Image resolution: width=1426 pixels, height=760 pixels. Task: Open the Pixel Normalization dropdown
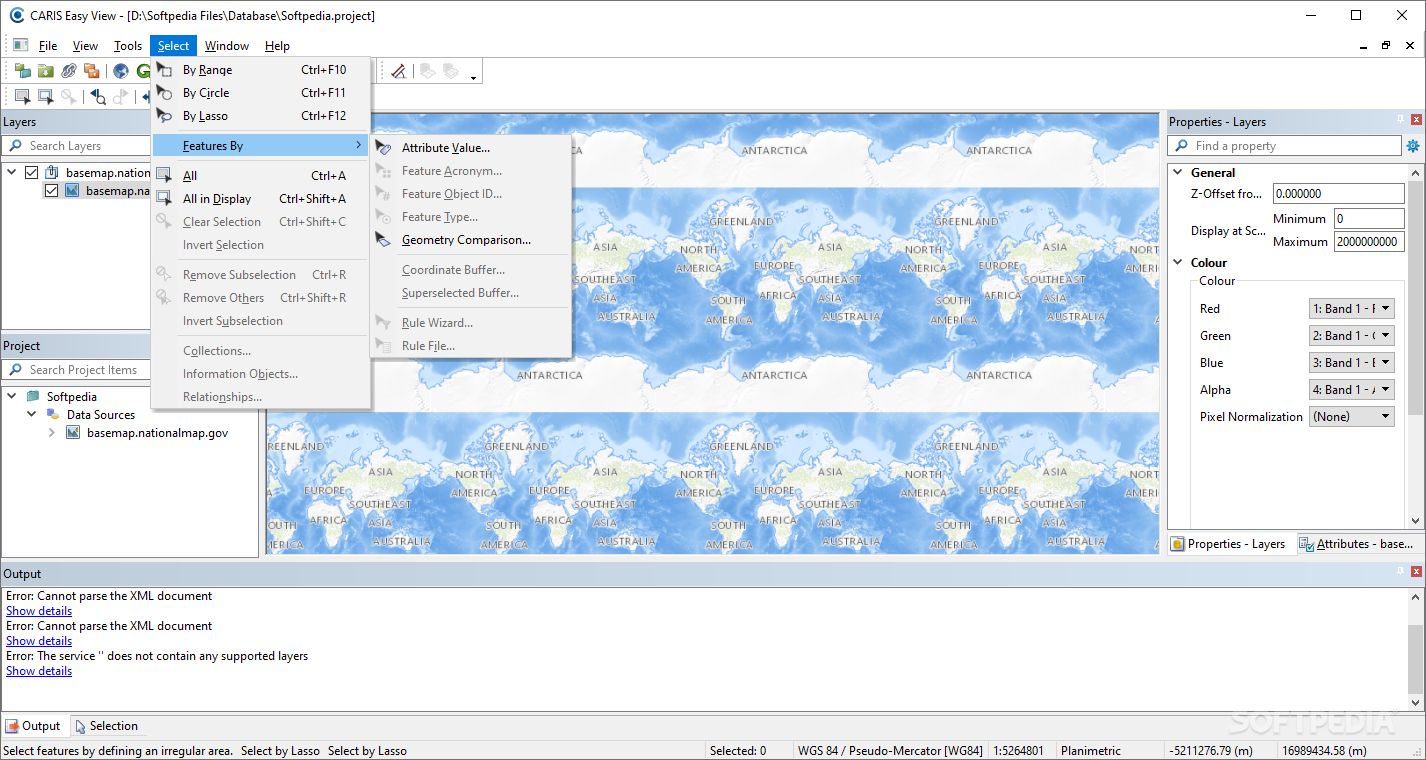(1352, 417)
